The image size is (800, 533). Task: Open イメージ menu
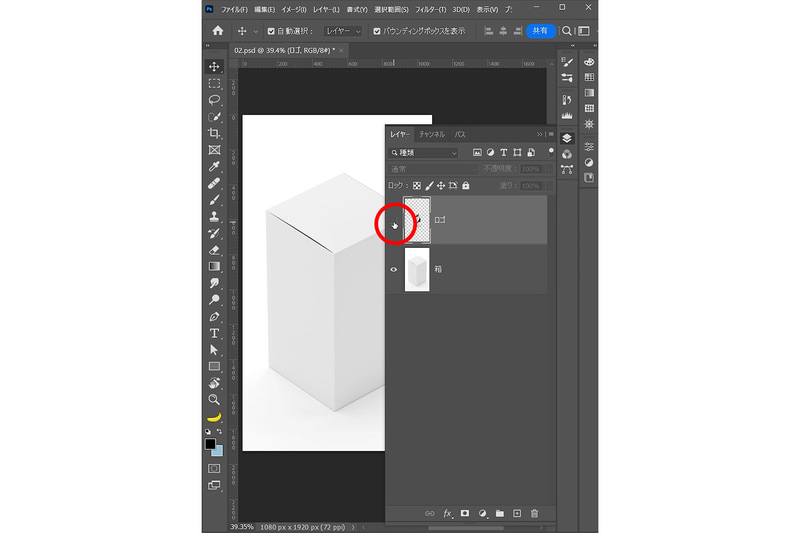294,10
